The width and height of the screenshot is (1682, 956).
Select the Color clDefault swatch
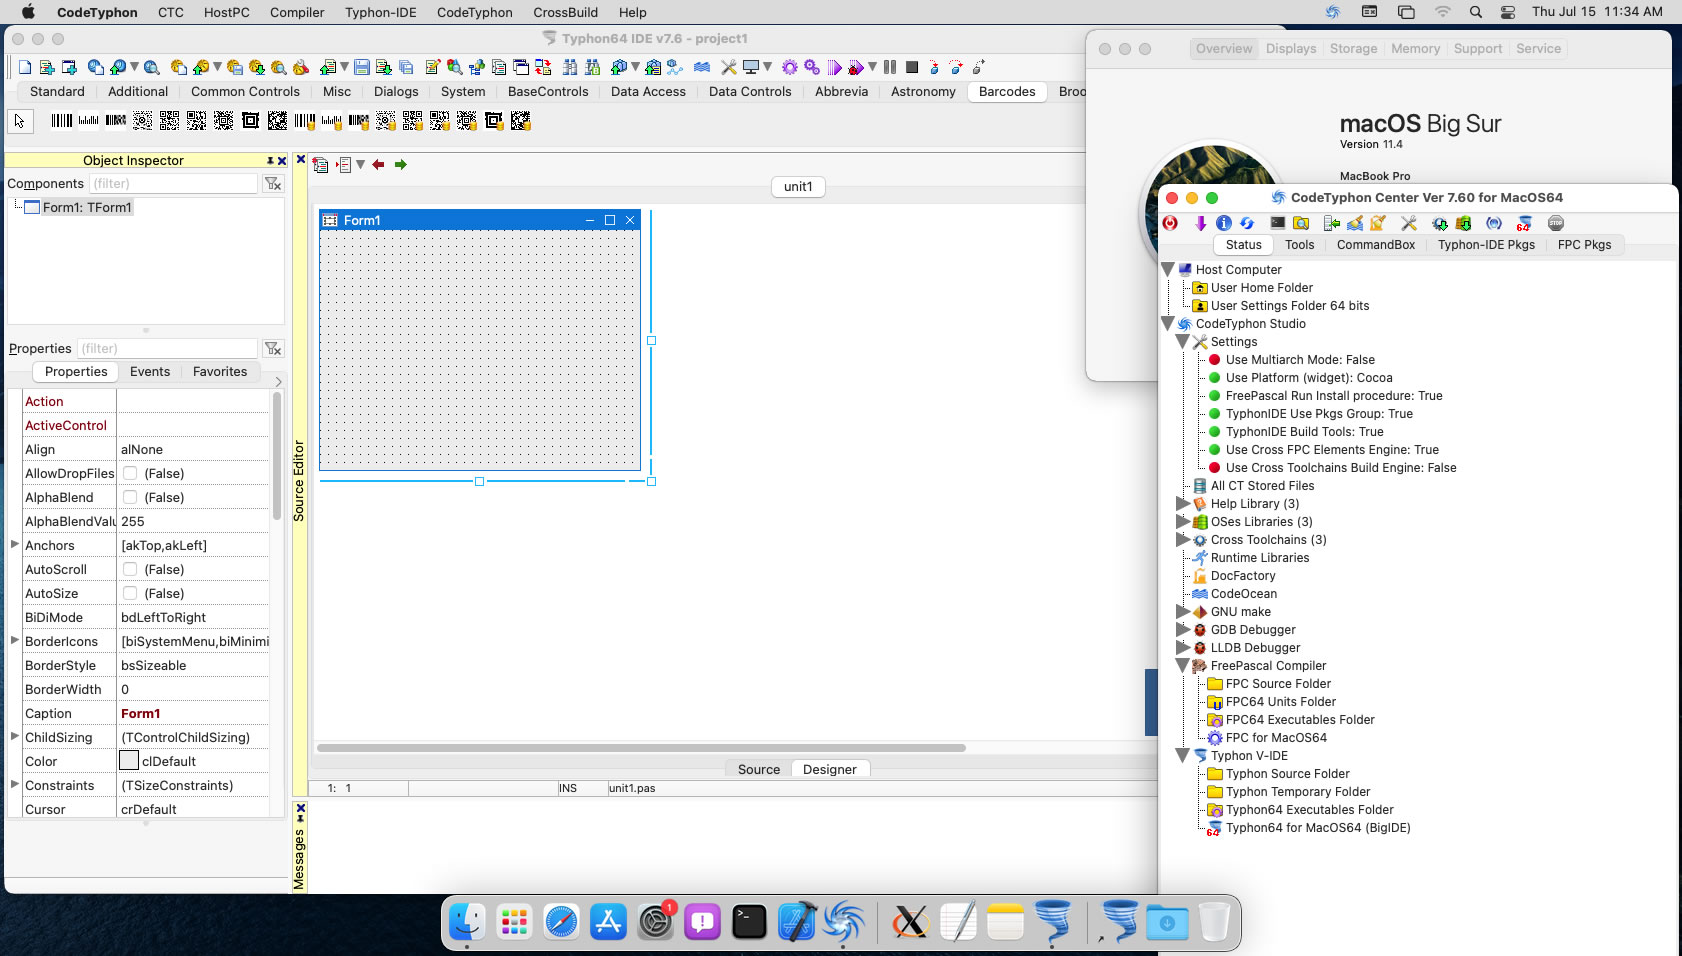(x=129, y=761)
